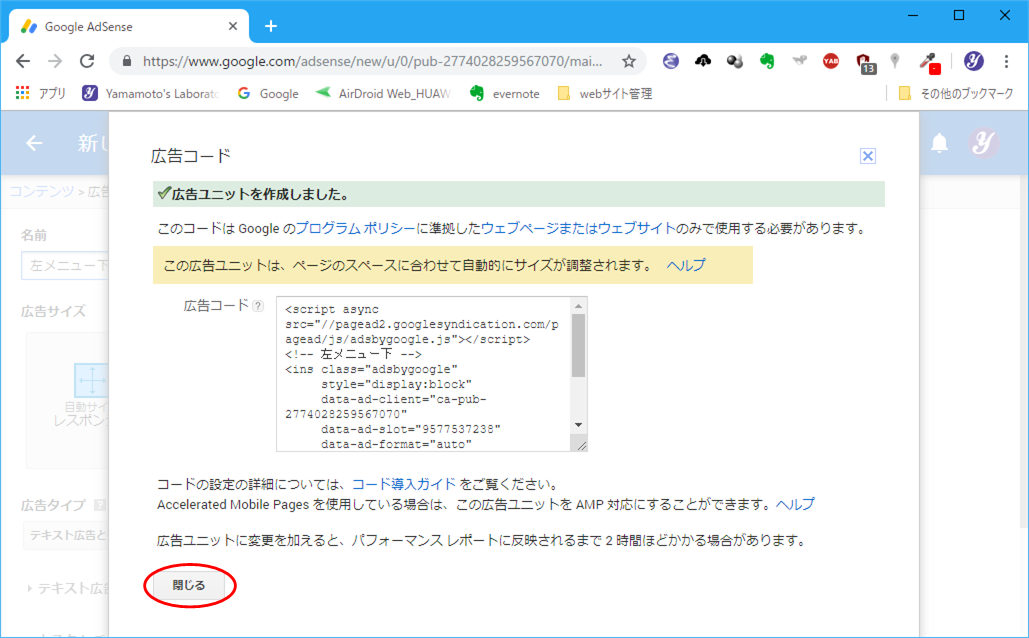Click the code box scrollbar thumb

tap(578, 345)
